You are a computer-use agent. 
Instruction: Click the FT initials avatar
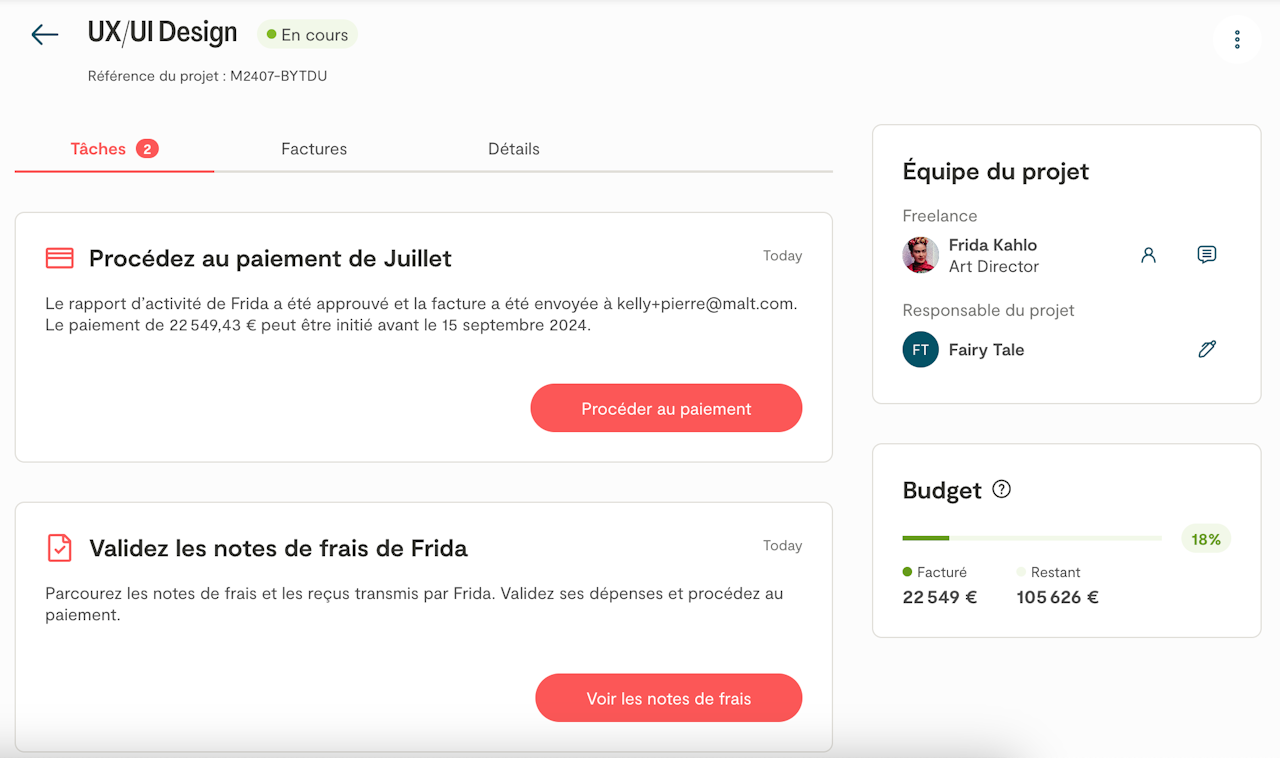point(920,350)
